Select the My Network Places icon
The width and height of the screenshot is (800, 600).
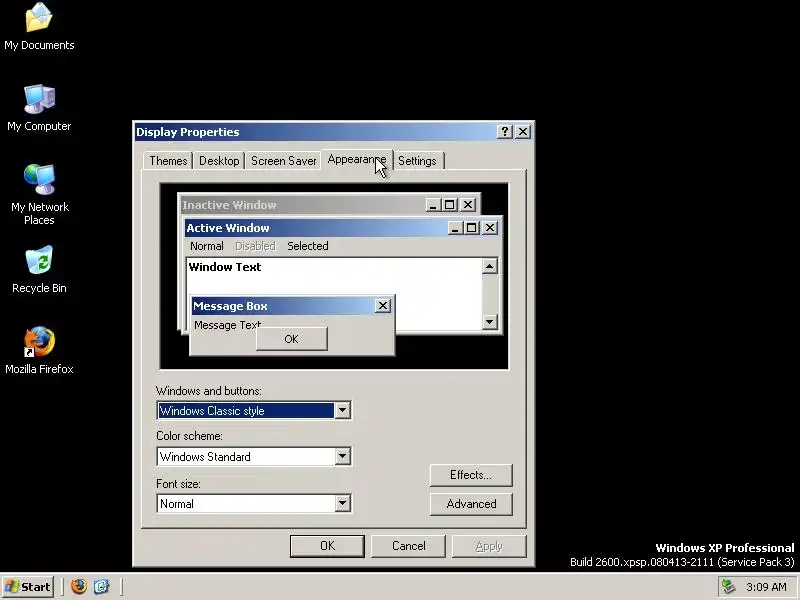(x=39, y=195)
